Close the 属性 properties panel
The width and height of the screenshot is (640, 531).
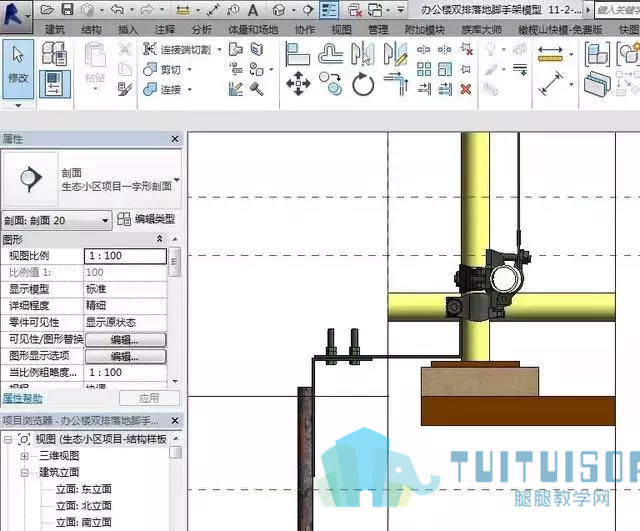coord(175,139)
